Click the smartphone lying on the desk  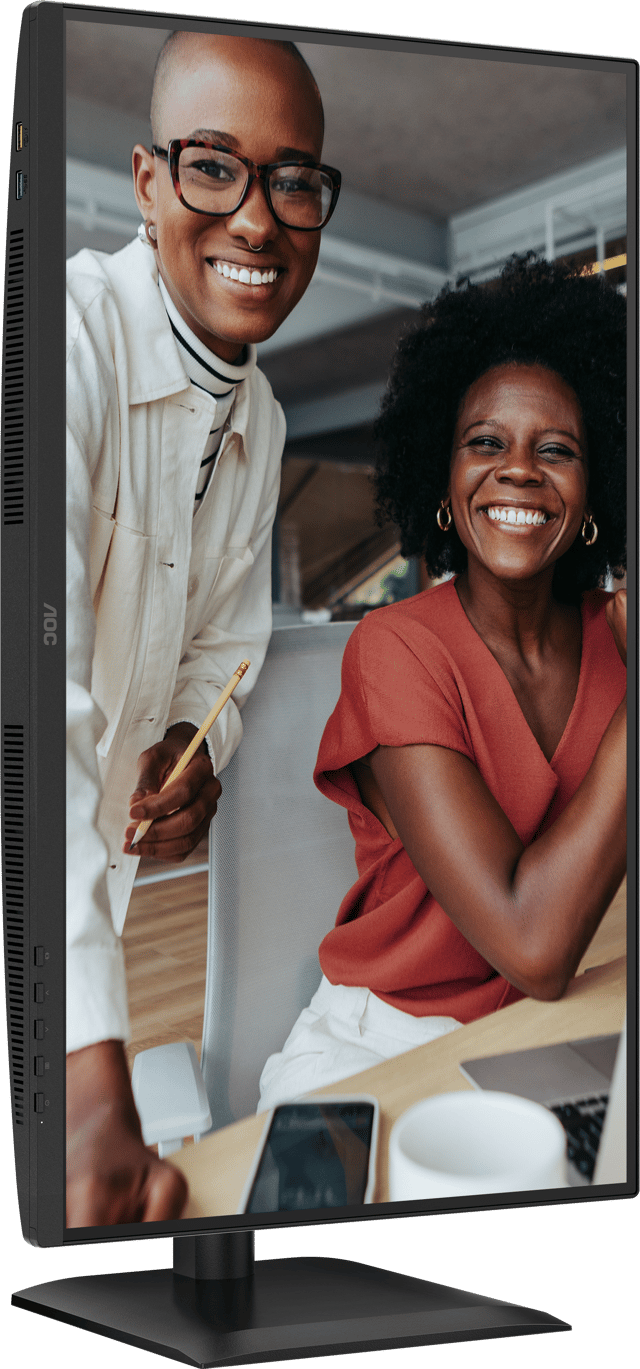point(312,1157)
